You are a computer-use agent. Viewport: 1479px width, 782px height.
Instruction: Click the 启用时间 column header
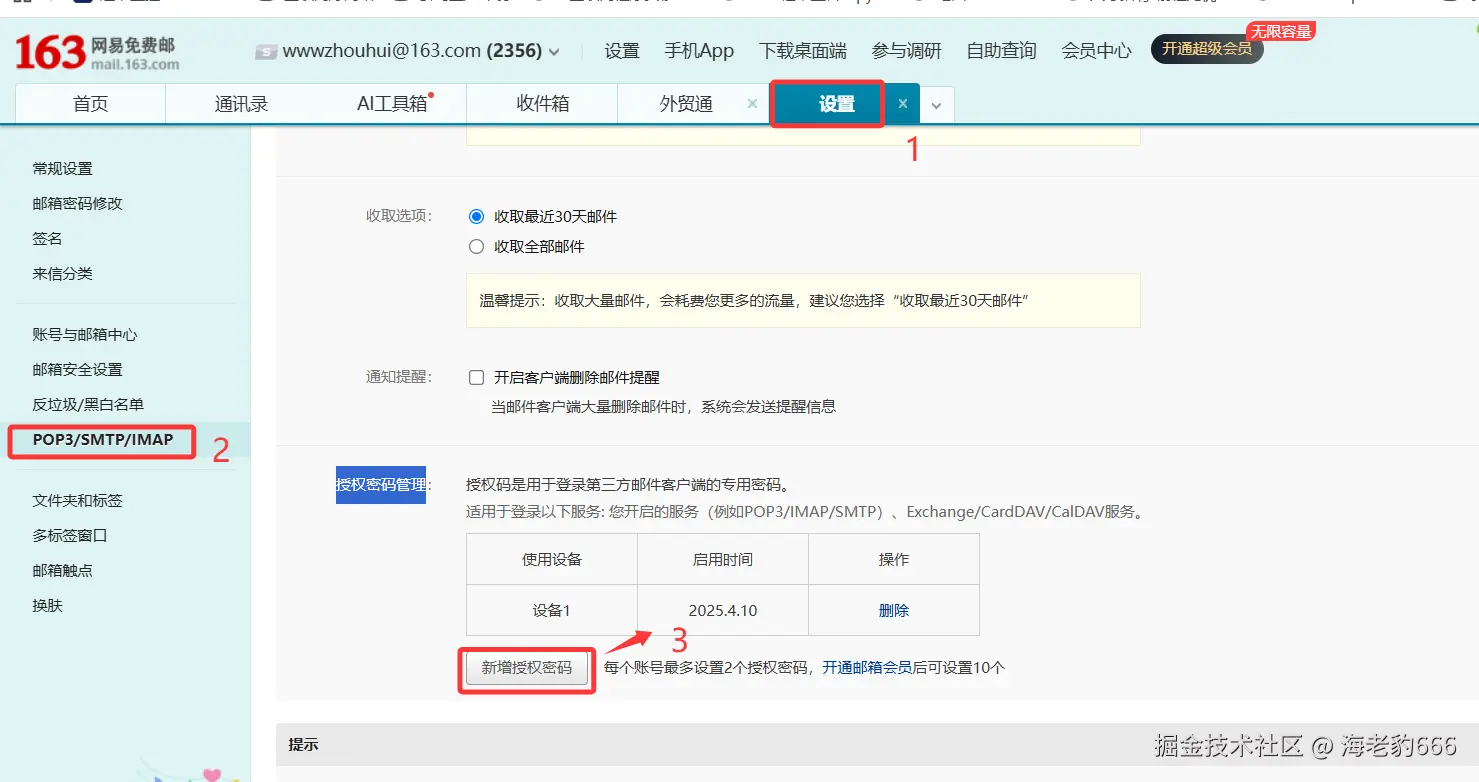[x=723, y=559]
